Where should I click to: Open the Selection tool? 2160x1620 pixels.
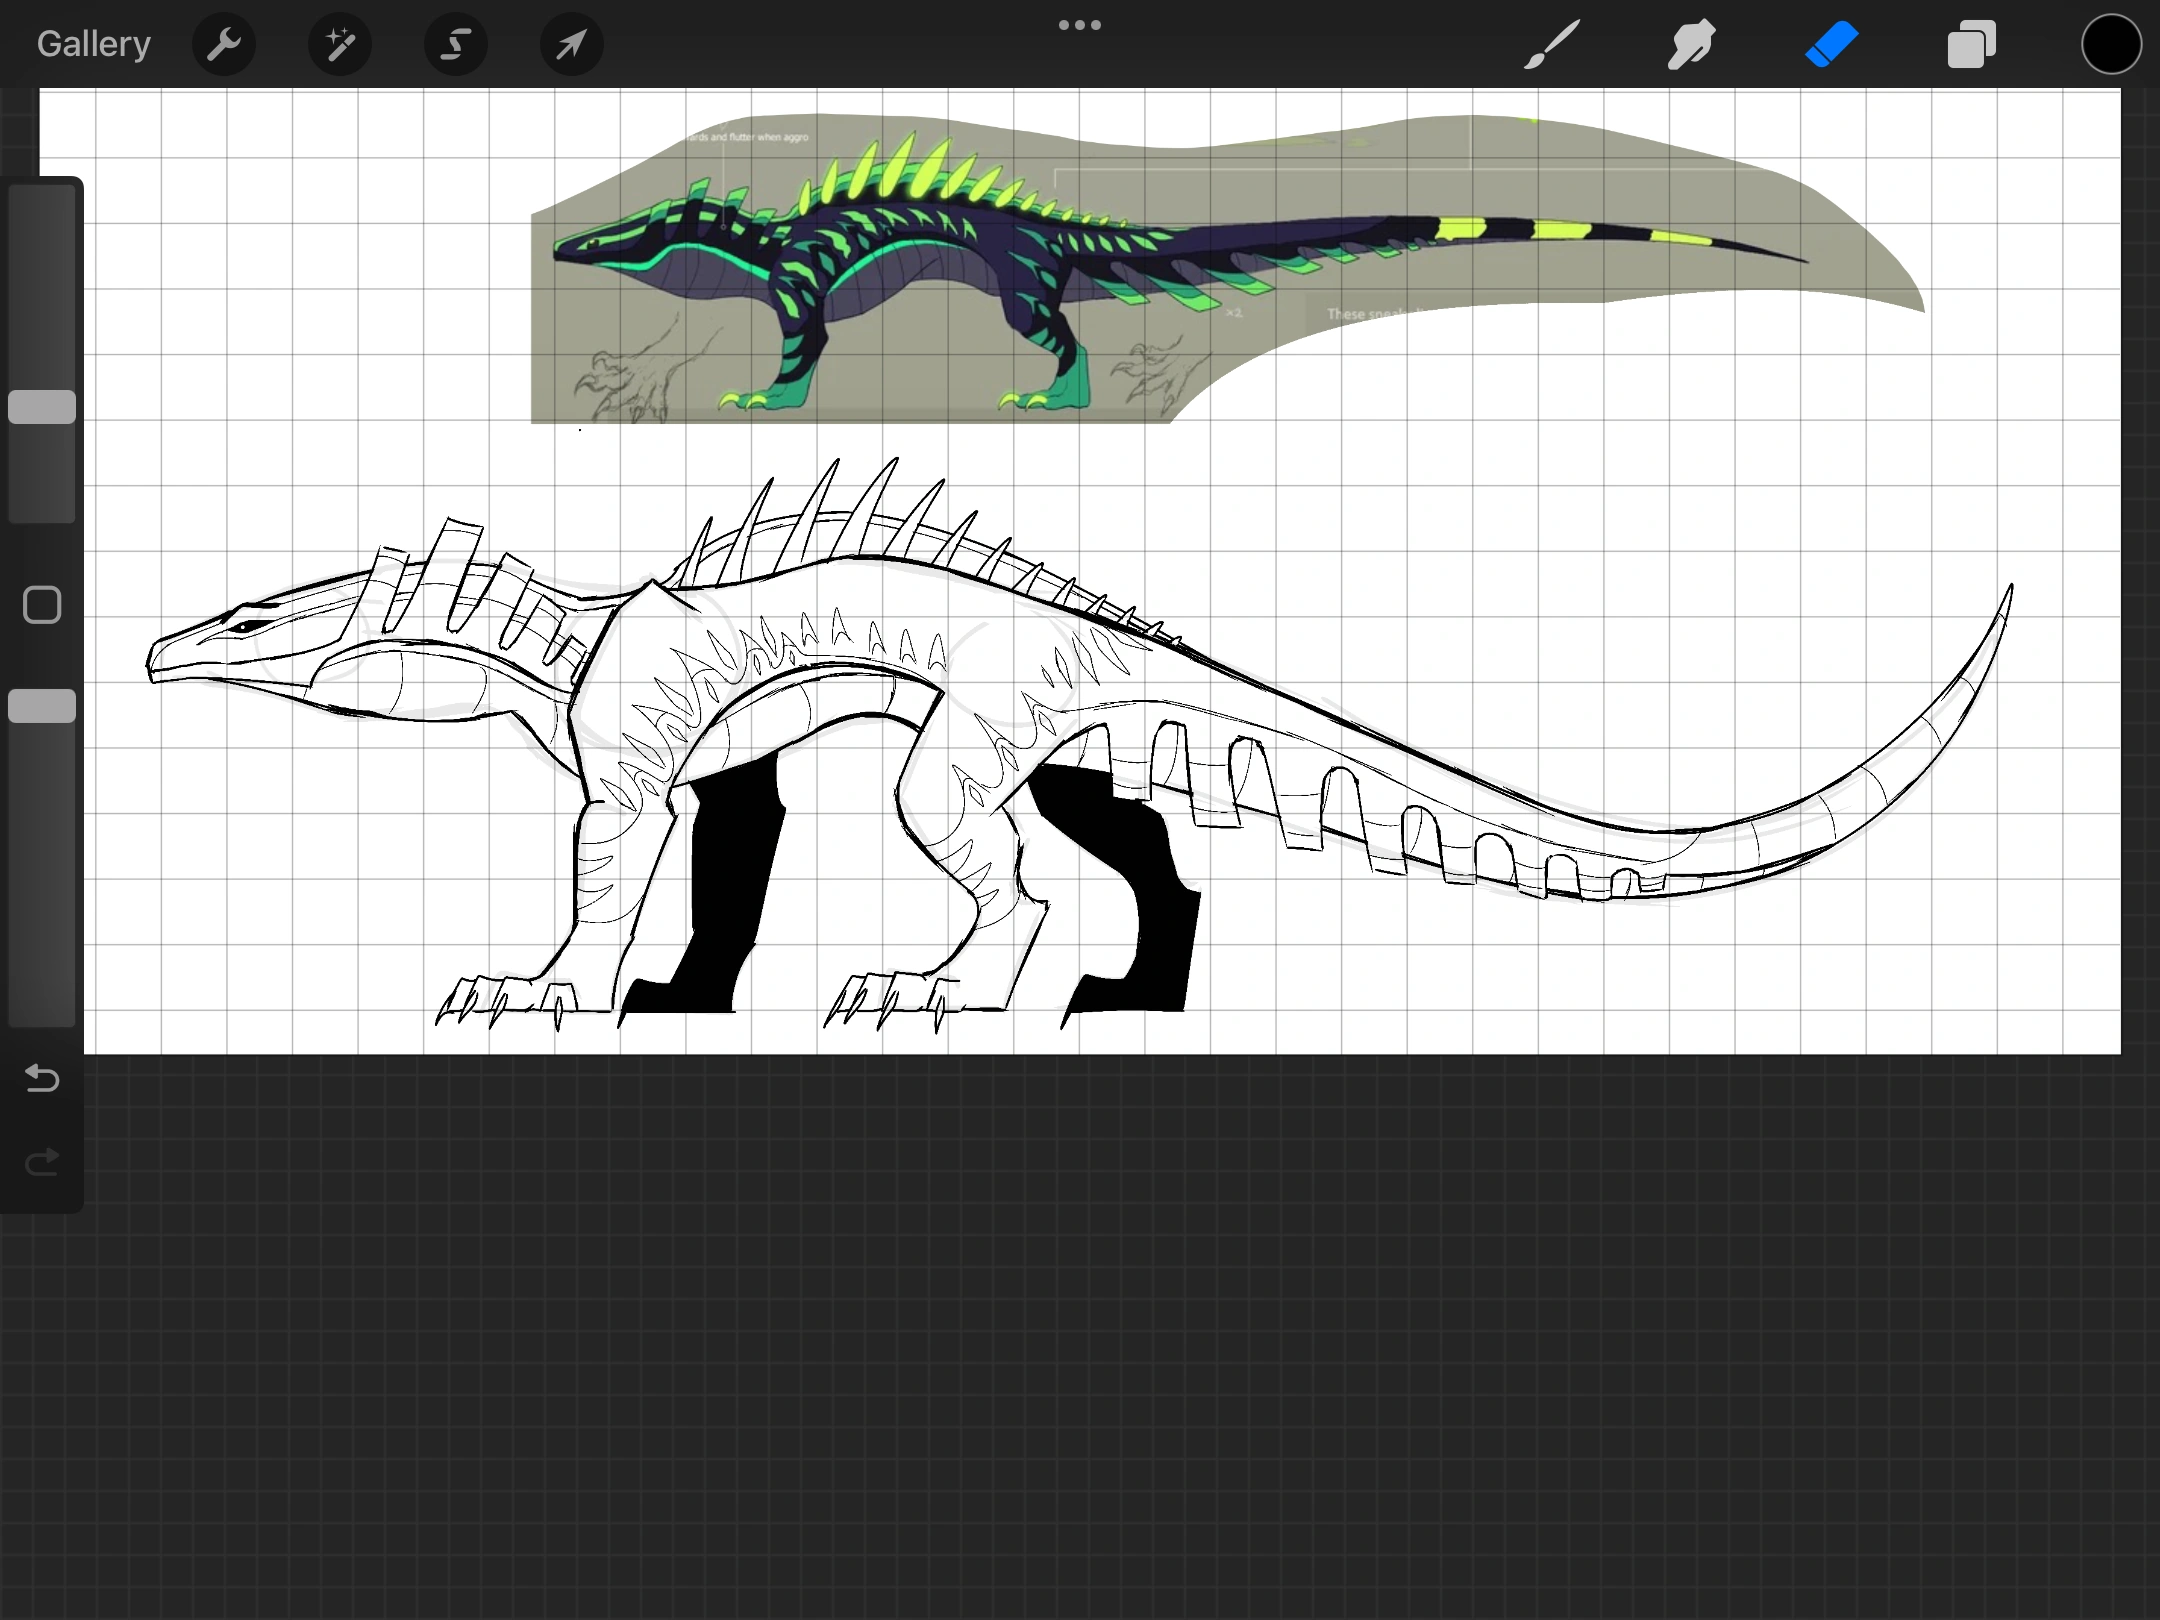[x=455, y=44]
